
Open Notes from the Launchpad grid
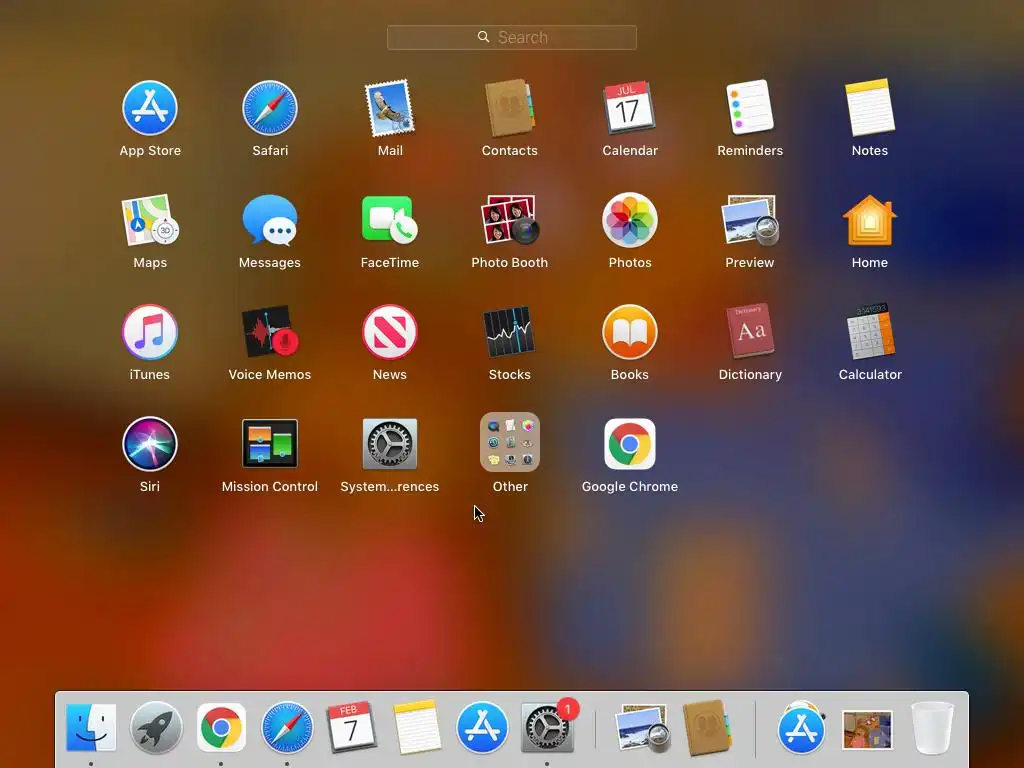(x=869, y=108)
